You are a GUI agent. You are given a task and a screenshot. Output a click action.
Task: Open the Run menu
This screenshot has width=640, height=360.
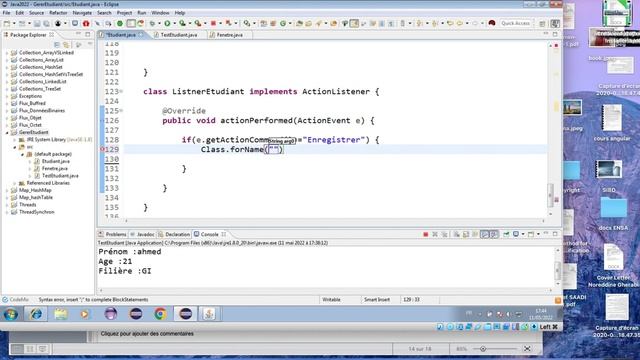click(142, 13)
